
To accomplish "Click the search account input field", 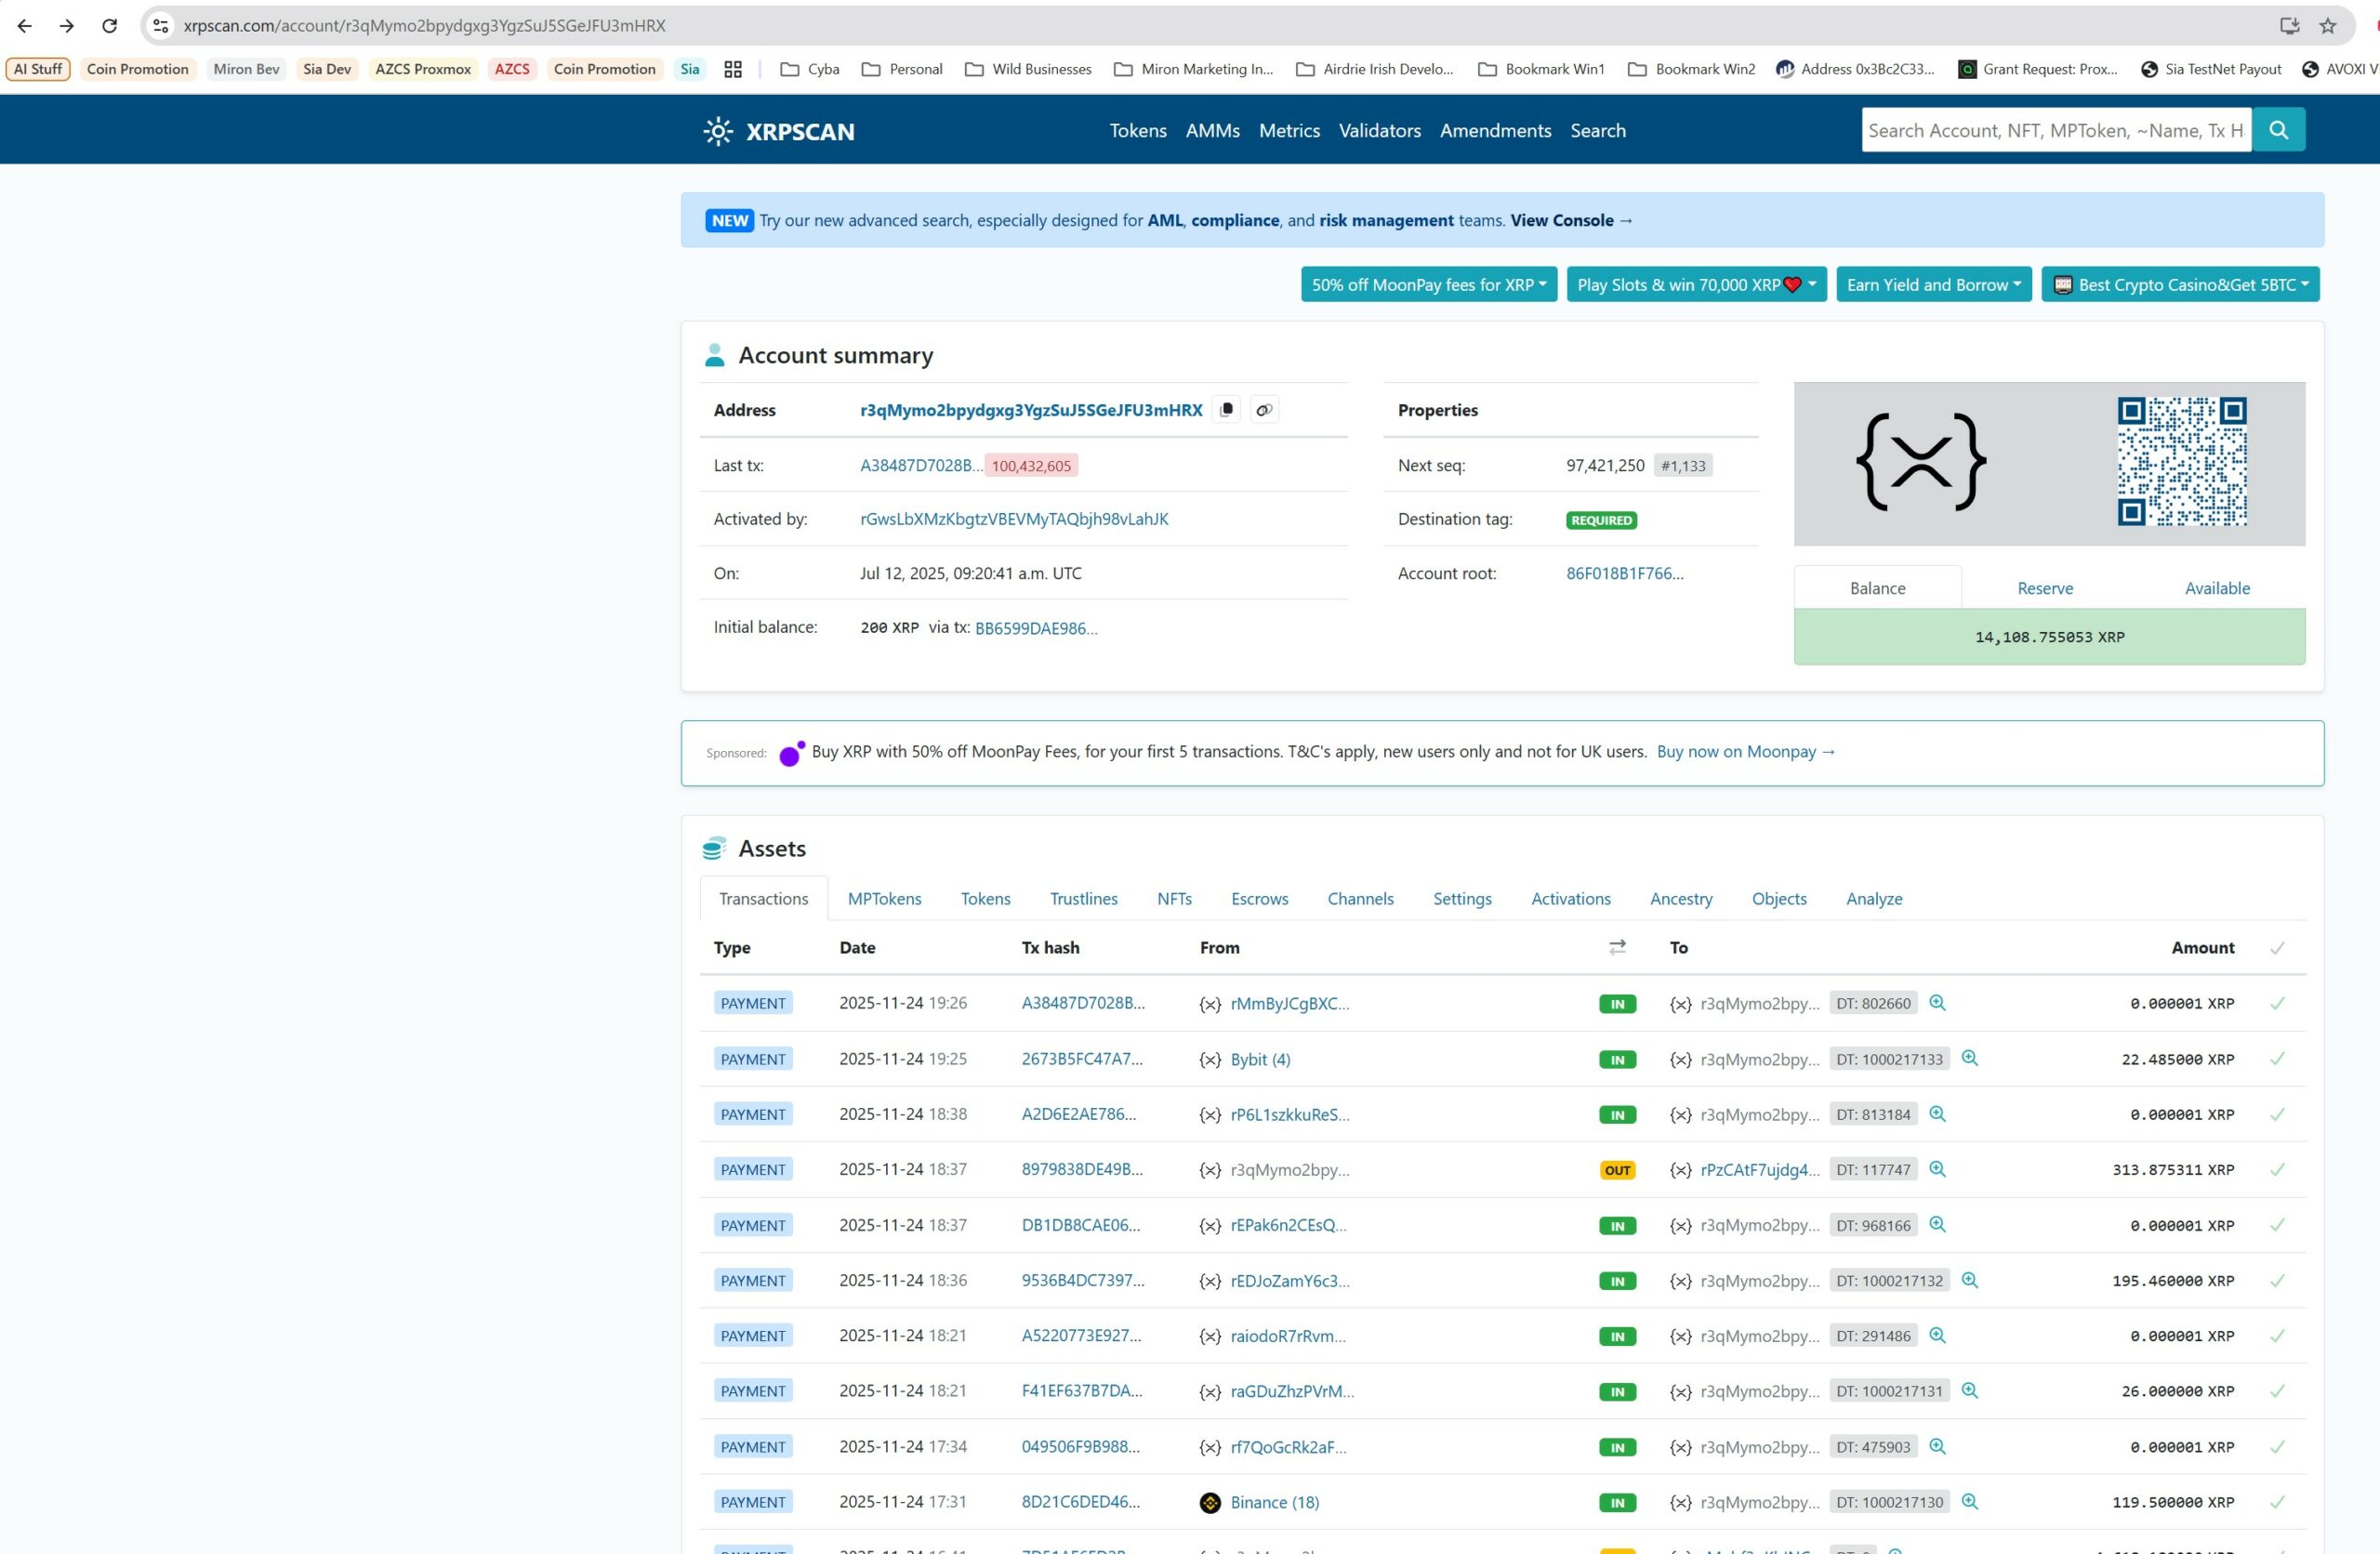I will point(2054,131).
